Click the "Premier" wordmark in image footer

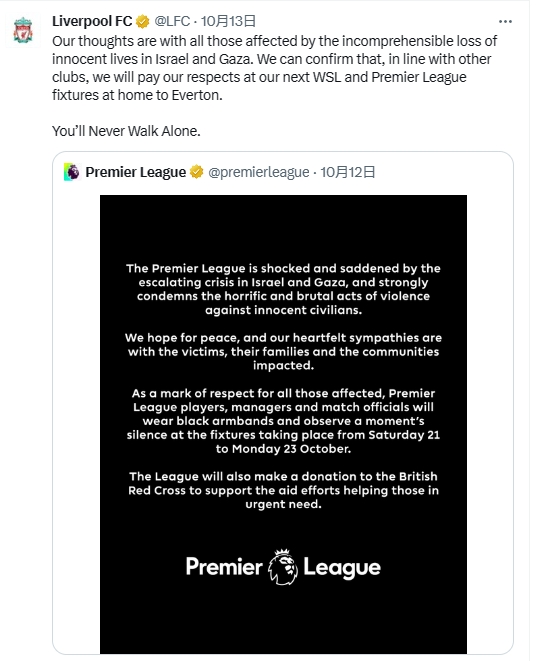[224, 567]
